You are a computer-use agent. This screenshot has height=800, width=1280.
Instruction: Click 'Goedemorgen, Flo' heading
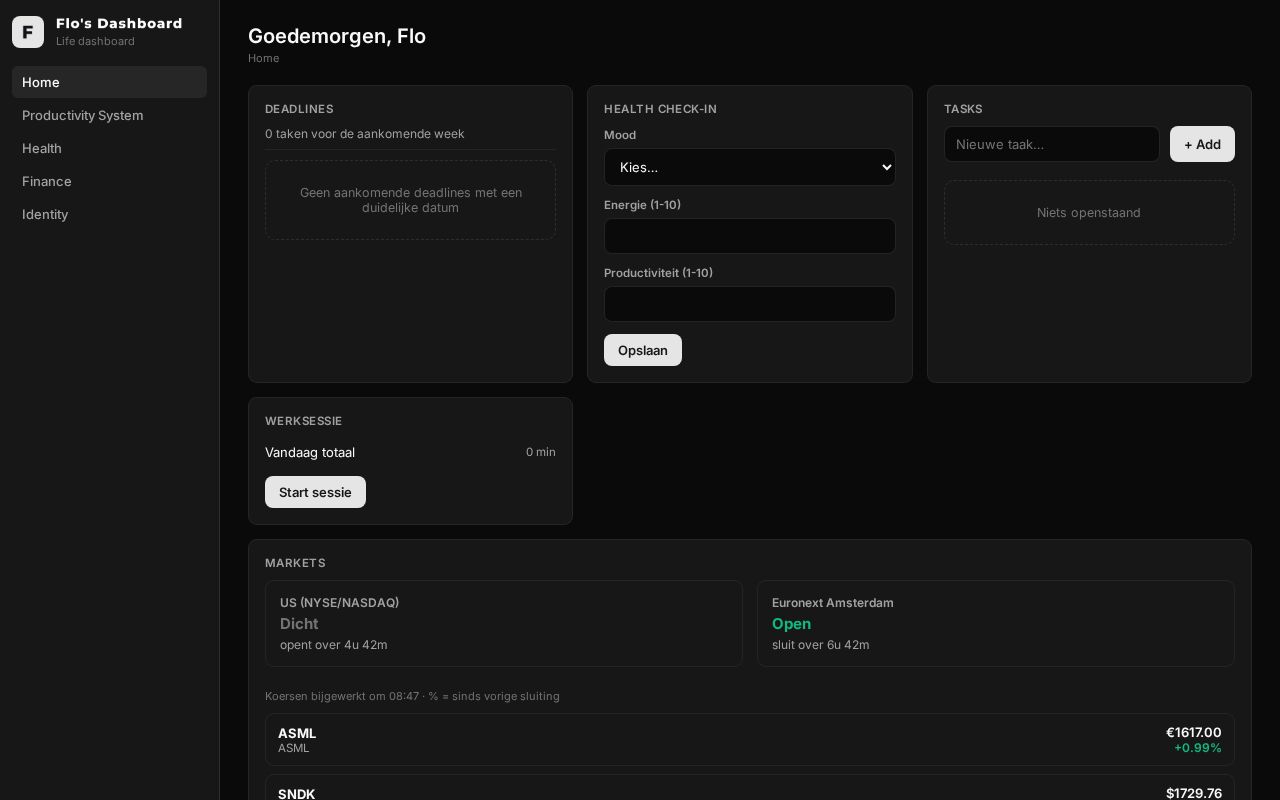pyautogui.click(x=337, y=36)
